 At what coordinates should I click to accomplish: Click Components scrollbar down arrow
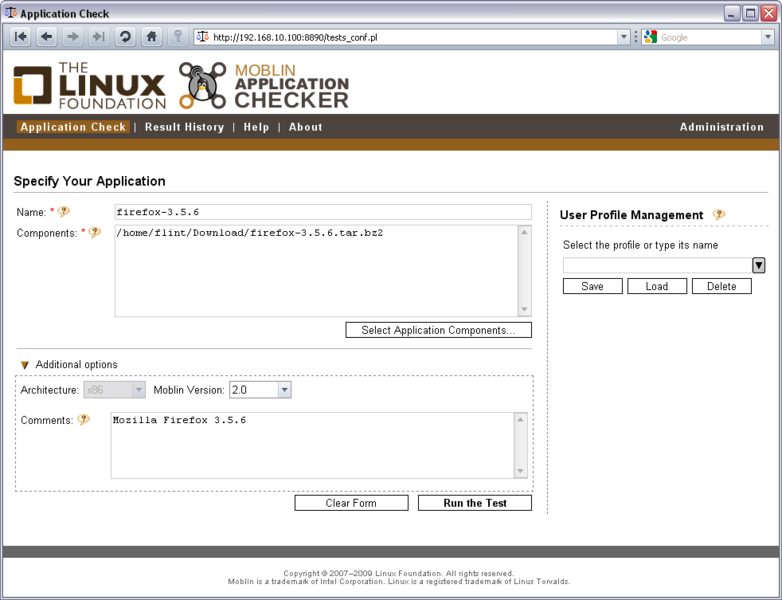pos(525,309)
